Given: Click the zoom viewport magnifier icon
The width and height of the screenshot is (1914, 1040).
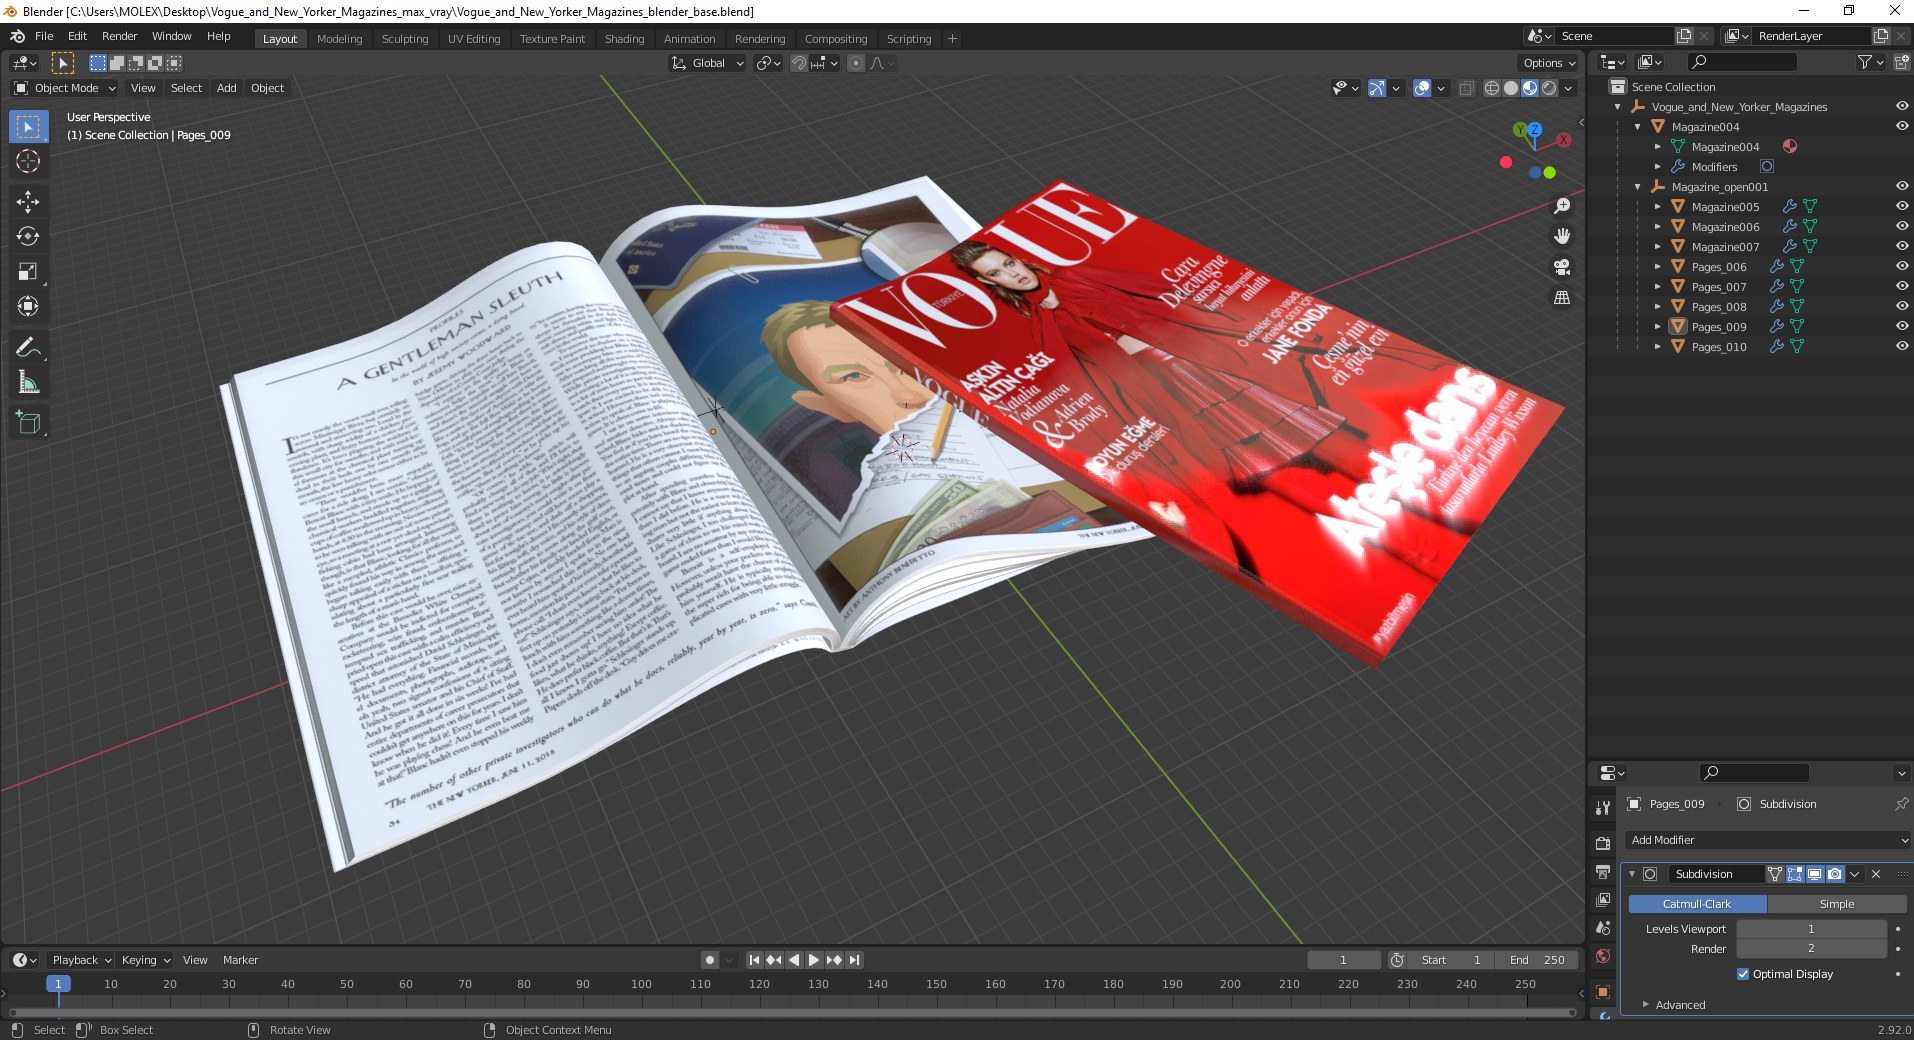Looking at the screenshot, I should (1562, 206).
